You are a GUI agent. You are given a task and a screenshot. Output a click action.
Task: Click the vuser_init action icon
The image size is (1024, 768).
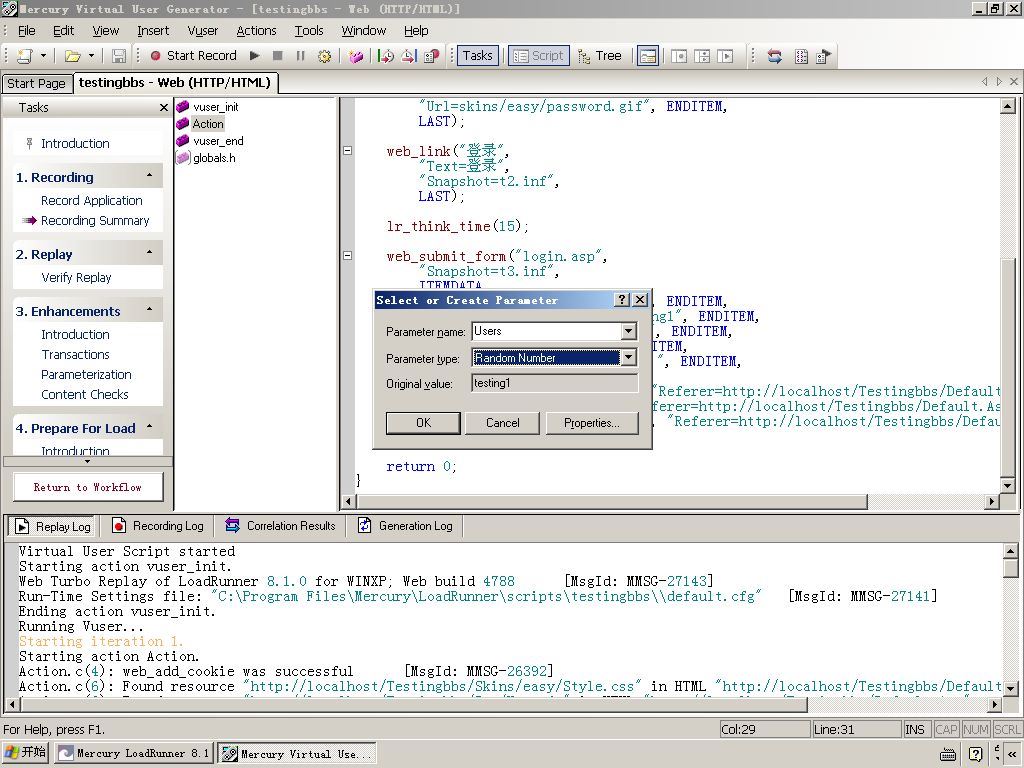pos(183,107)
